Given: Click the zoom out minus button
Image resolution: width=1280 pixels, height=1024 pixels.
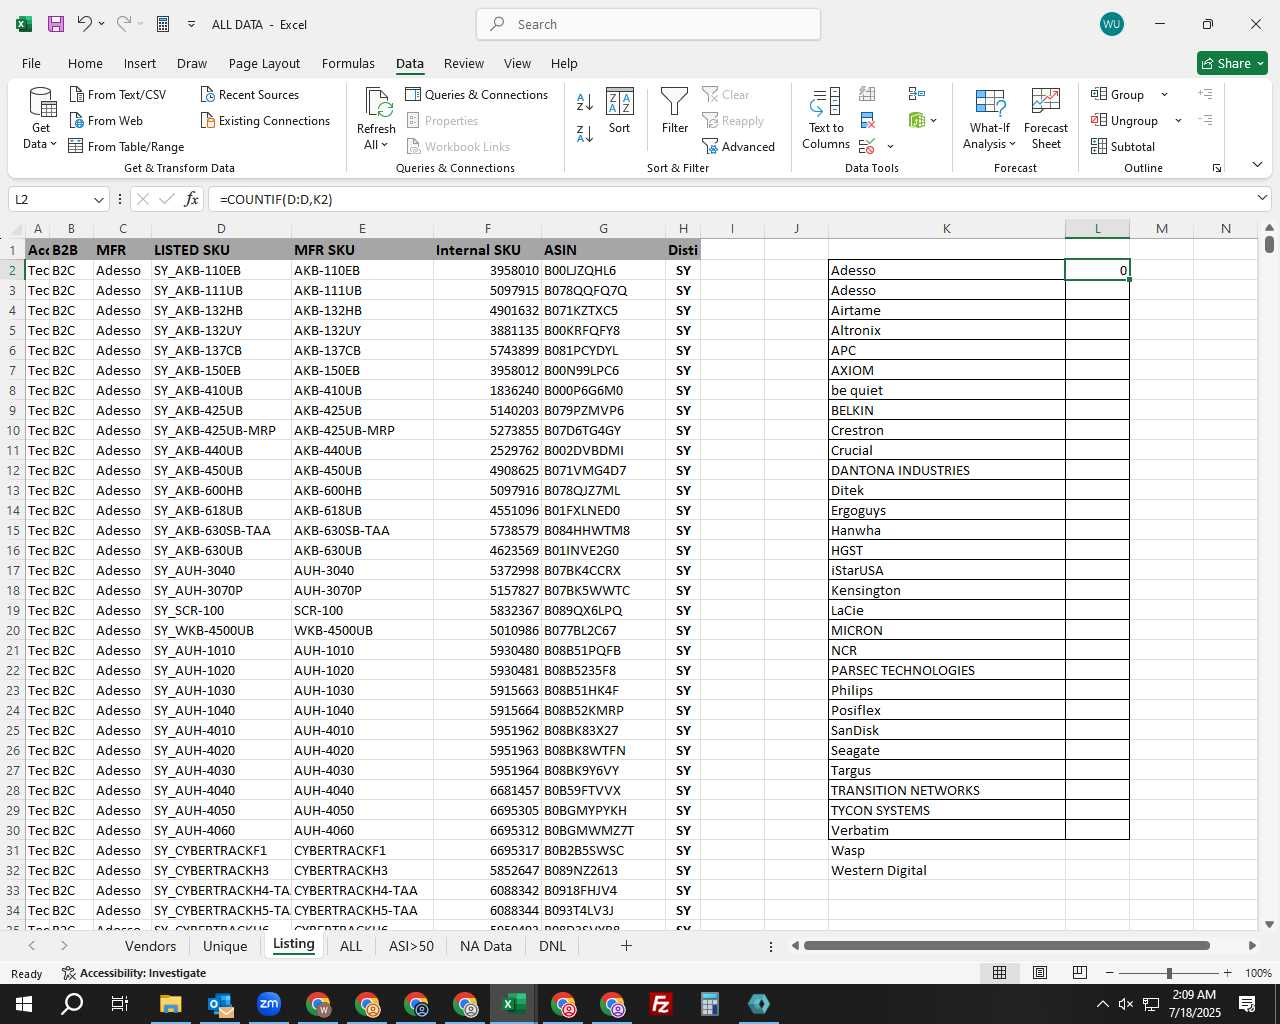Looking at the screenshot, I should click(1109, 973).
